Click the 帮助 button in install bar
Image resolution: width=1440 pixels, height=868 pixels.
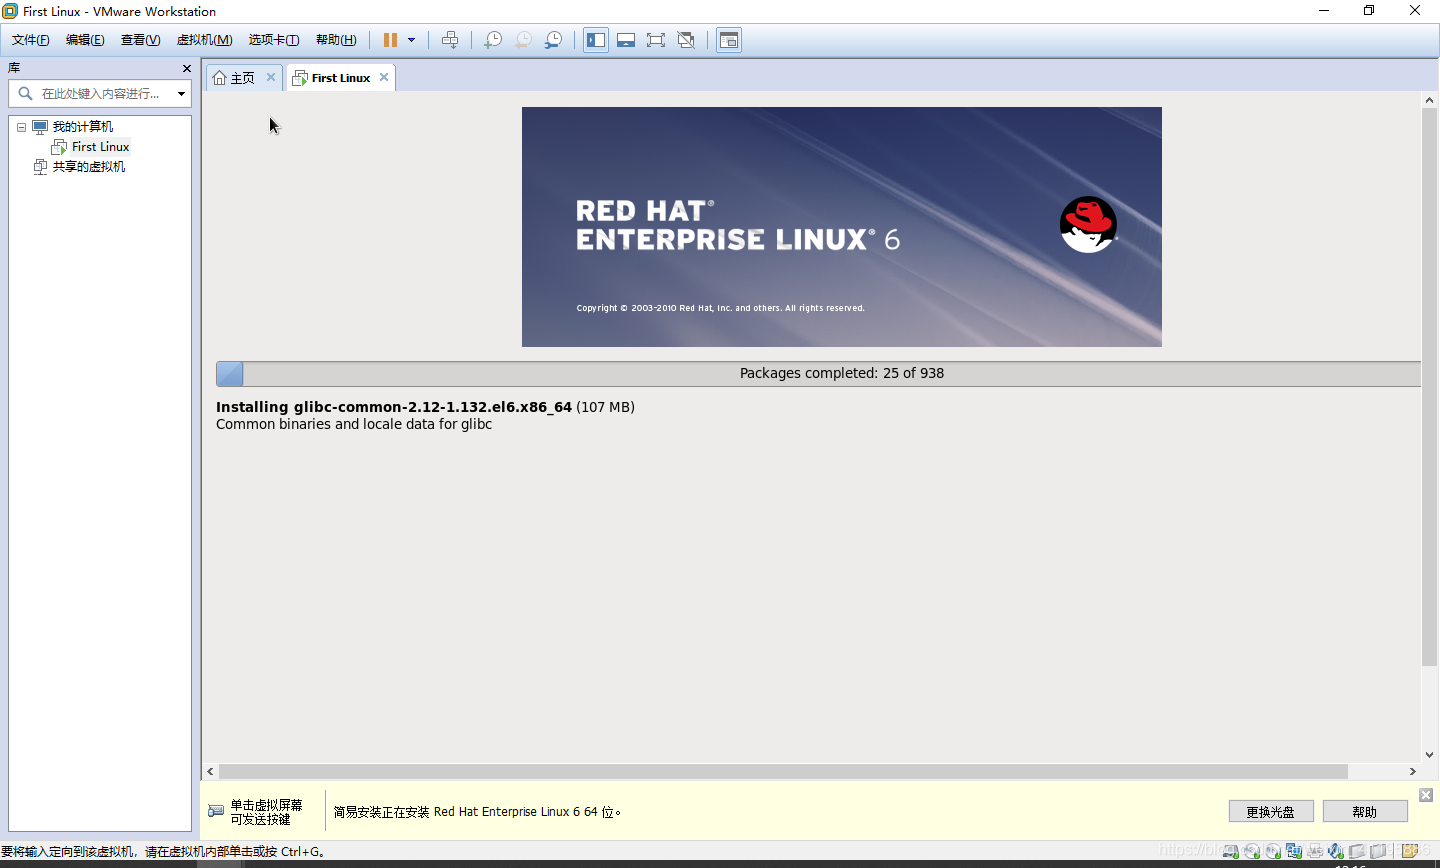(1365, 812)
